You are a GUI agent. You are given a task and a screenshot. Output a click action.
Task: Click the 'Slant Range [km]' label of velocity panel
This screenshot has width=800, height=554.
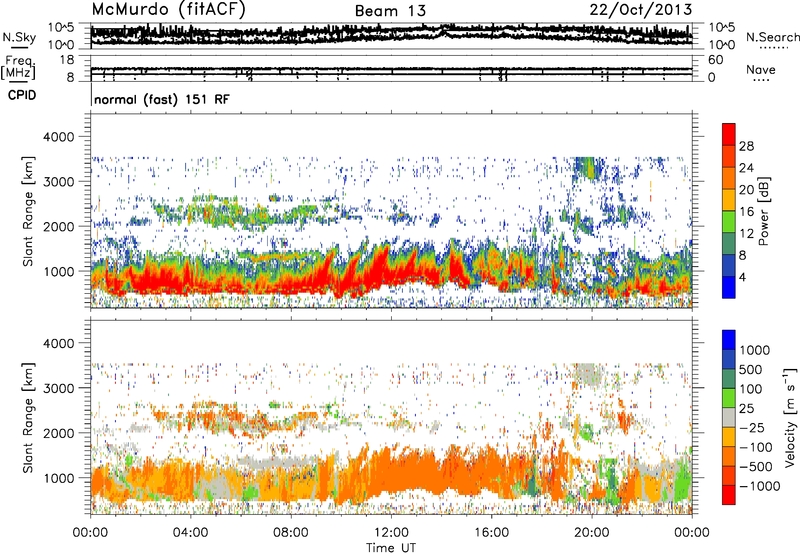pos(29,417)
